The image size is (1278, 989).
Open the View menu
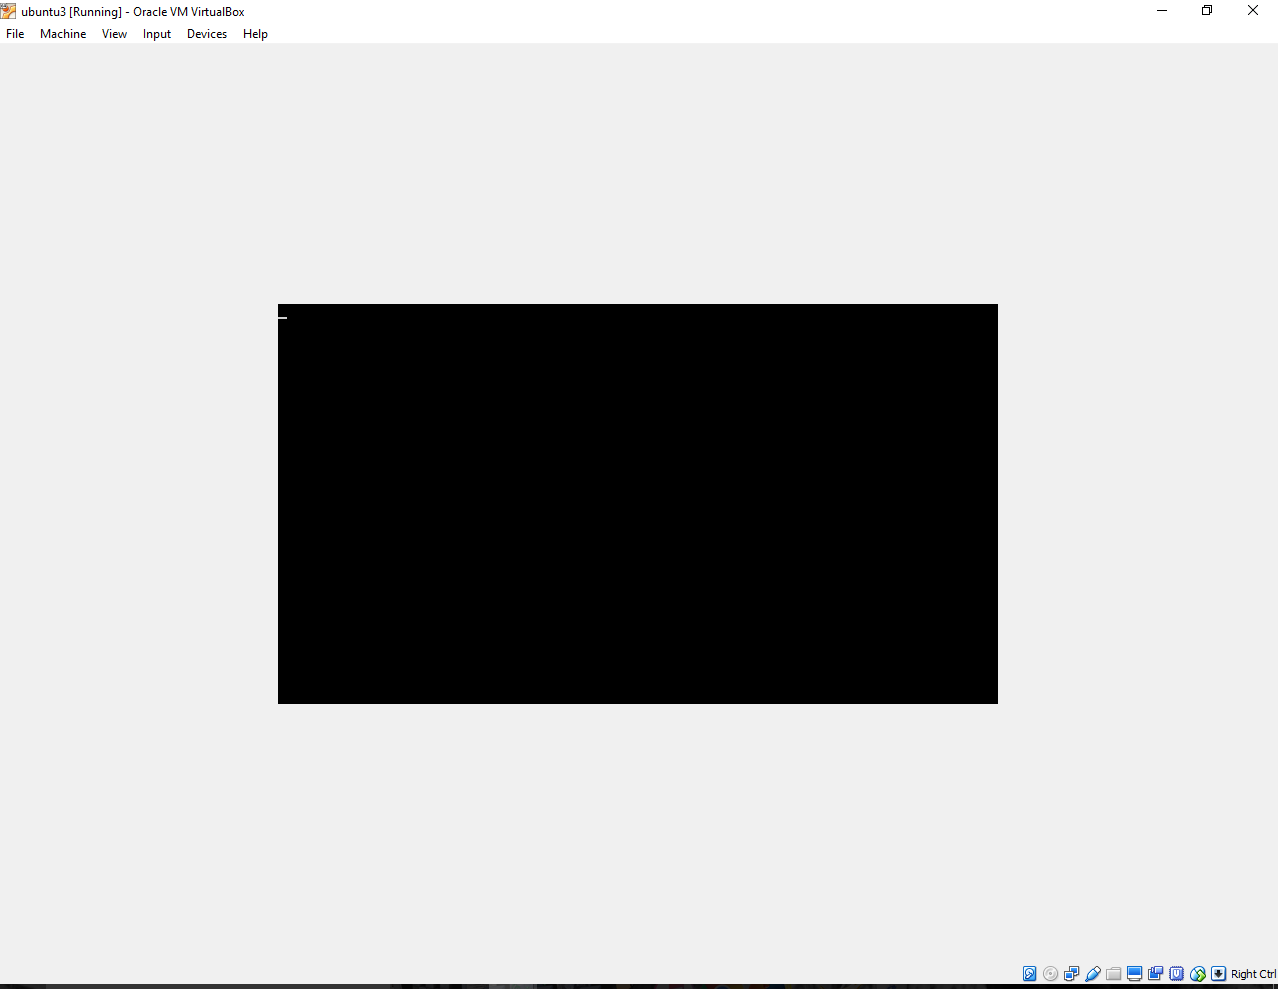coord(114,34)
